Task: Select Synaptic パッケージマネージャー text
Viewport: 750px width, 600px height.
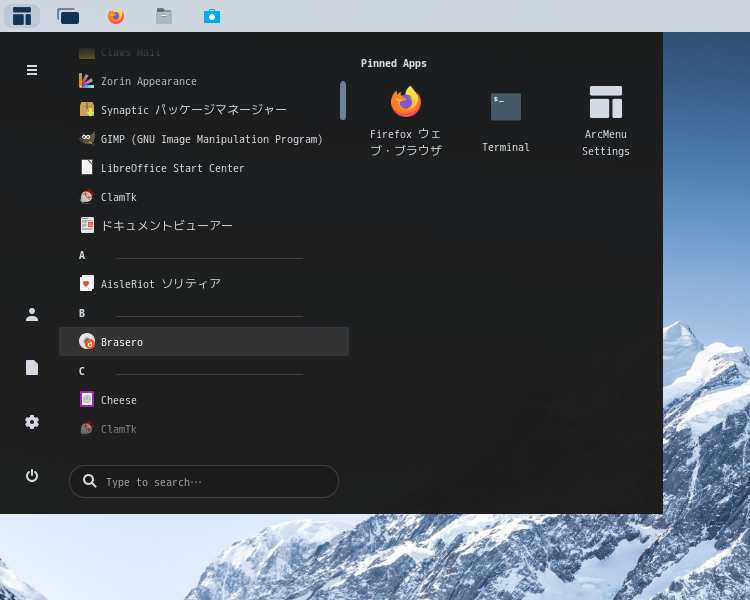Action: (194, 110)
